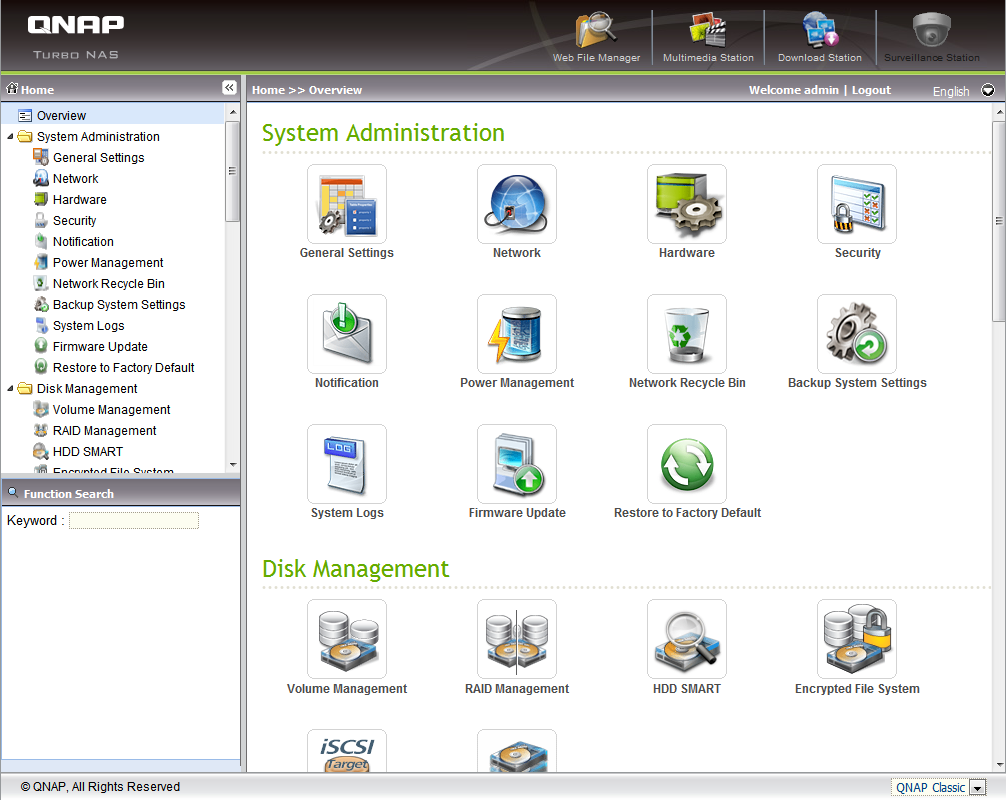Select General Settings in sidebar tree

coord(98,158)
